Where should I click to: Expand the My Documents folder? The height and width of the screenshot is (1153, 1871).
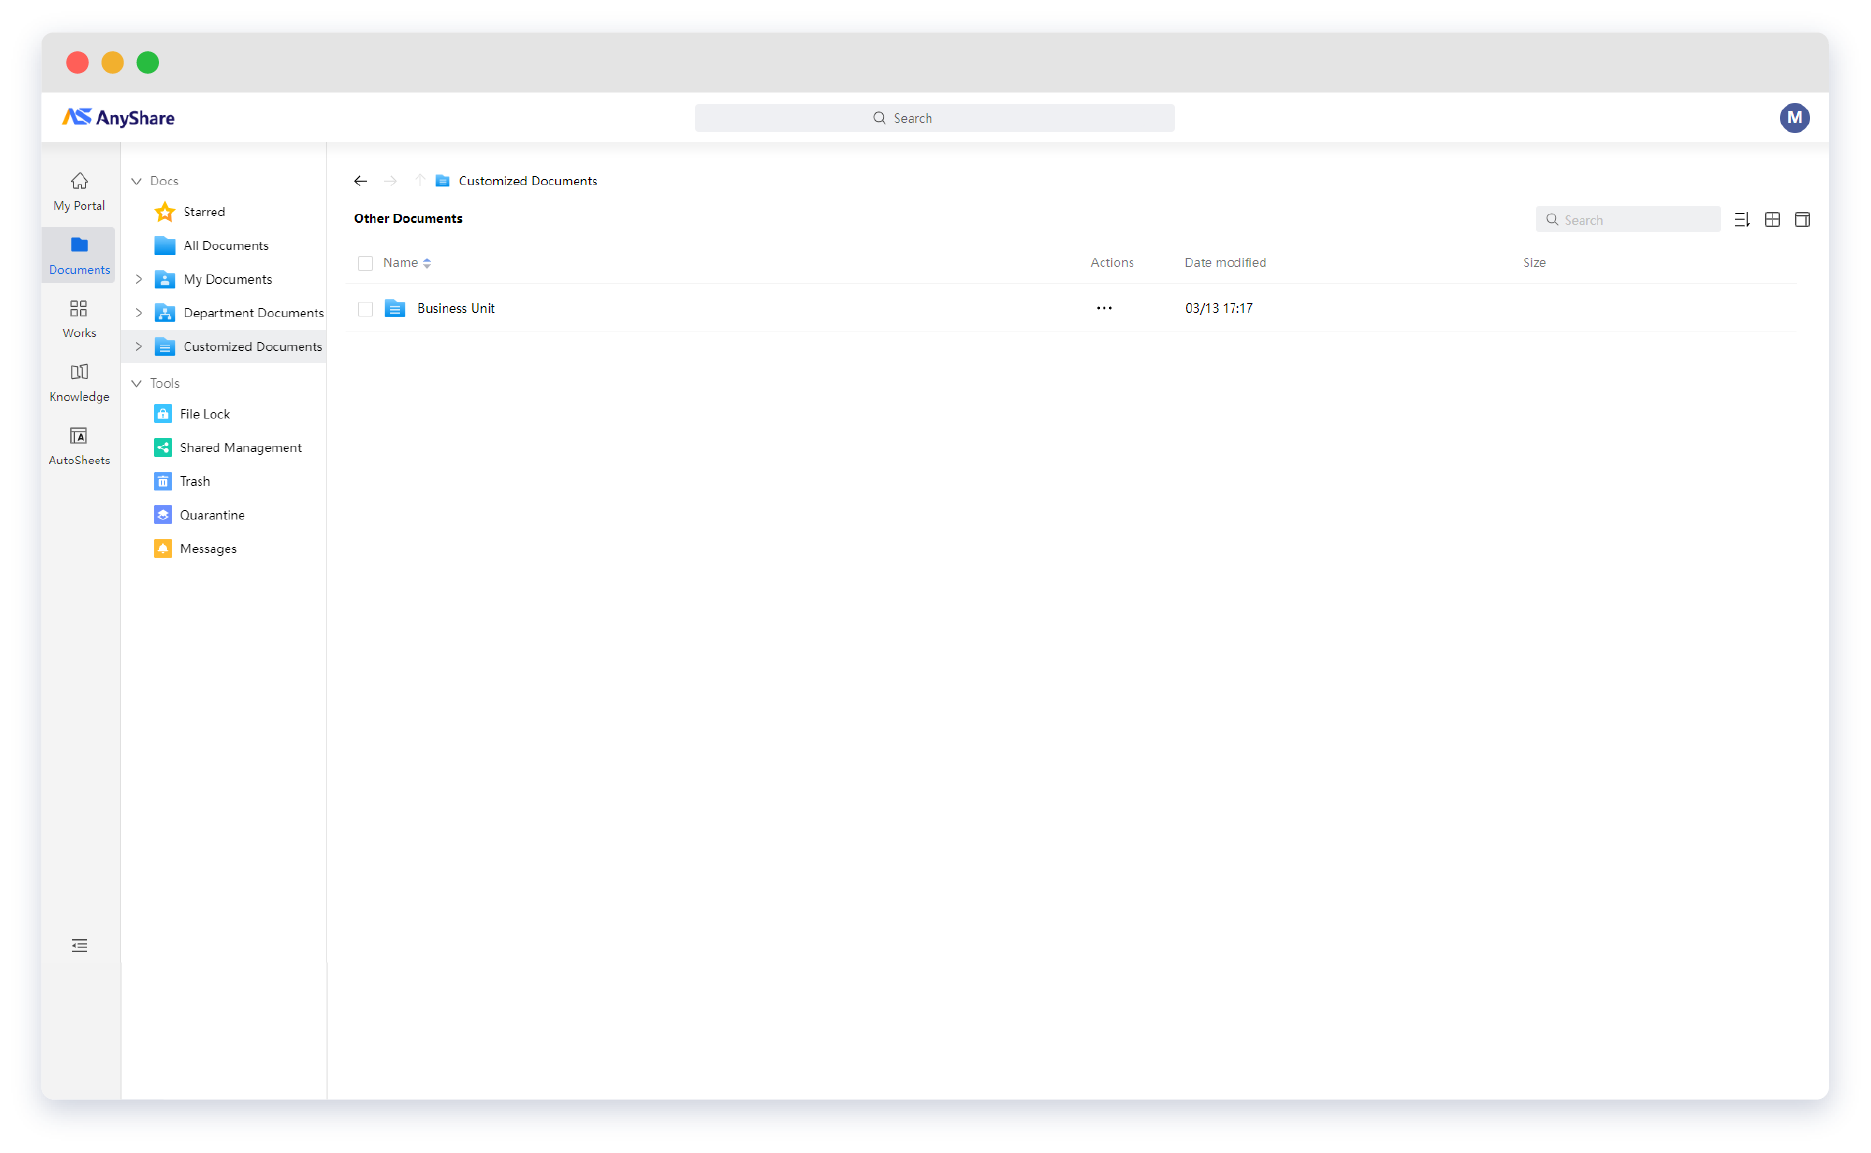pyautogui.click(x=139, y=279)
